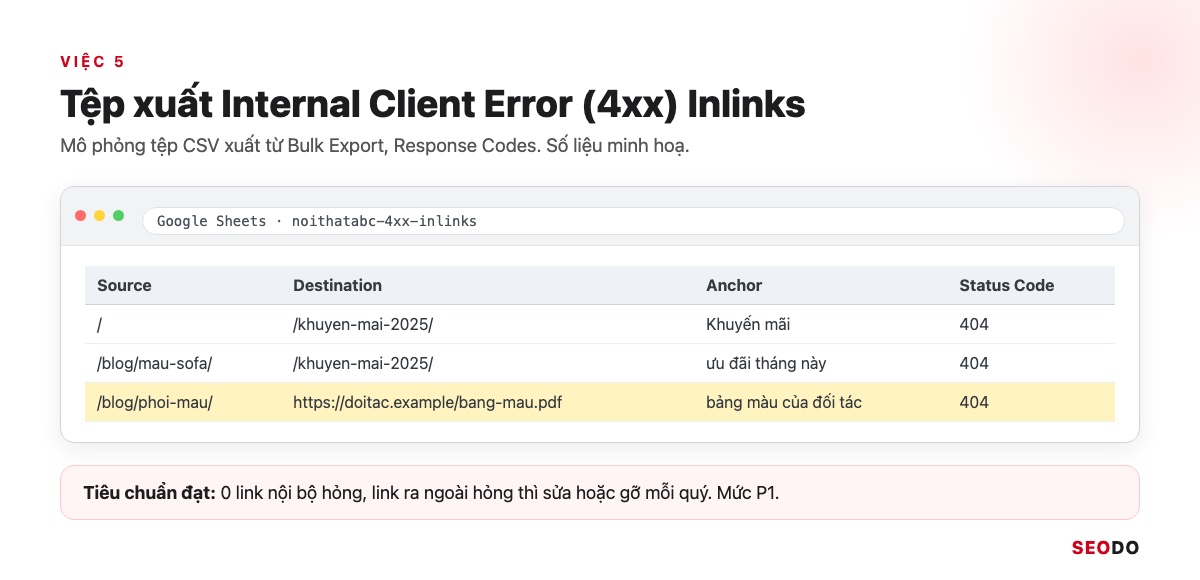Image resolution: width=1200 pixels, height=580 pixels.
Task: Click destination /khuyen-mai-2025/ in the Khuyến mãi row
Action: click(363, 324)
